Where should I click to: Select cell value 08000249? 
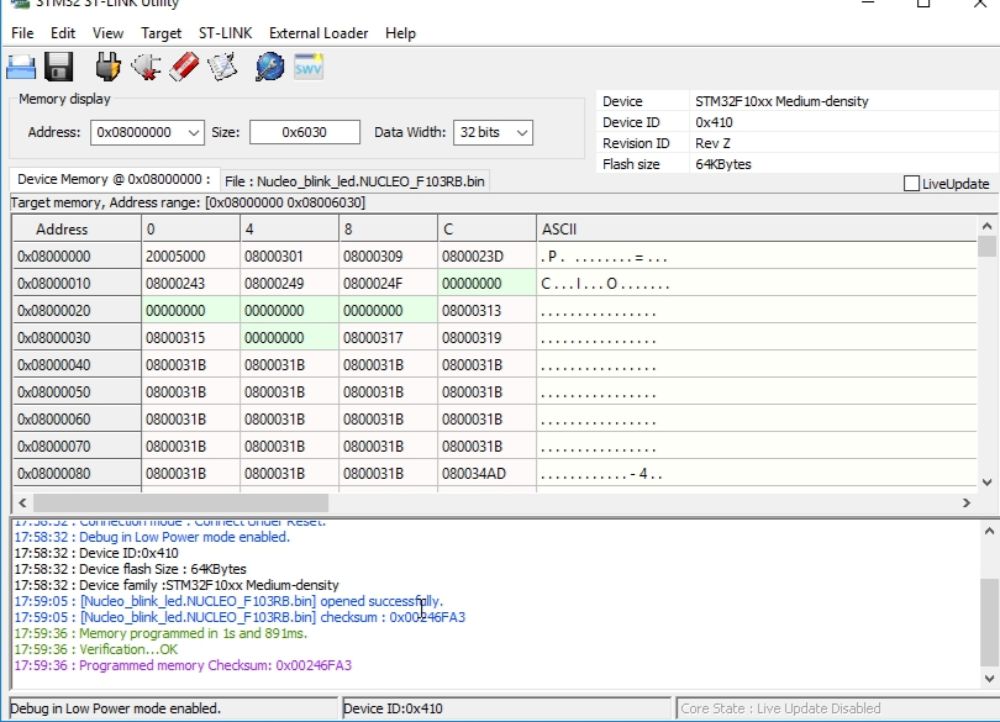289,283
